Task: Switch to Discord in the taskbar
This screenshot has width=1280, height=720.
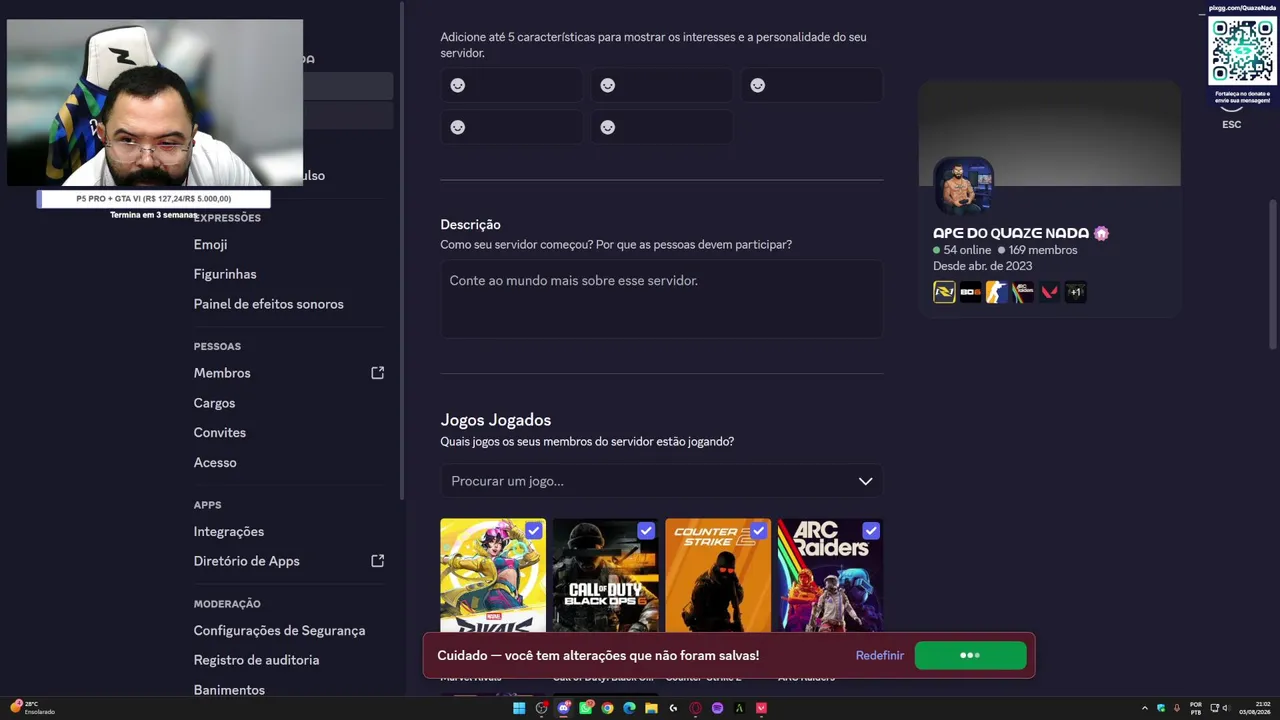Action: click(563, 708)
